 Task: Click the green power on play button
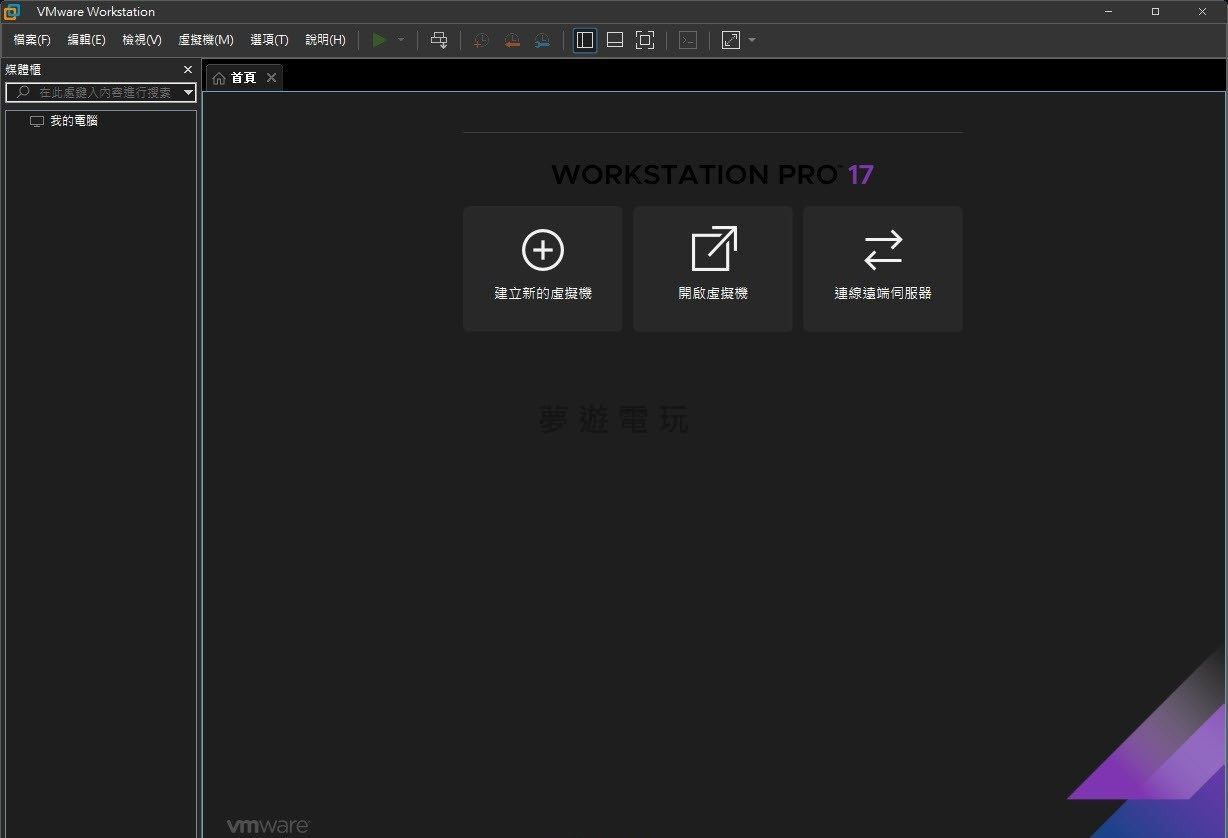click(x=379, y=40)
